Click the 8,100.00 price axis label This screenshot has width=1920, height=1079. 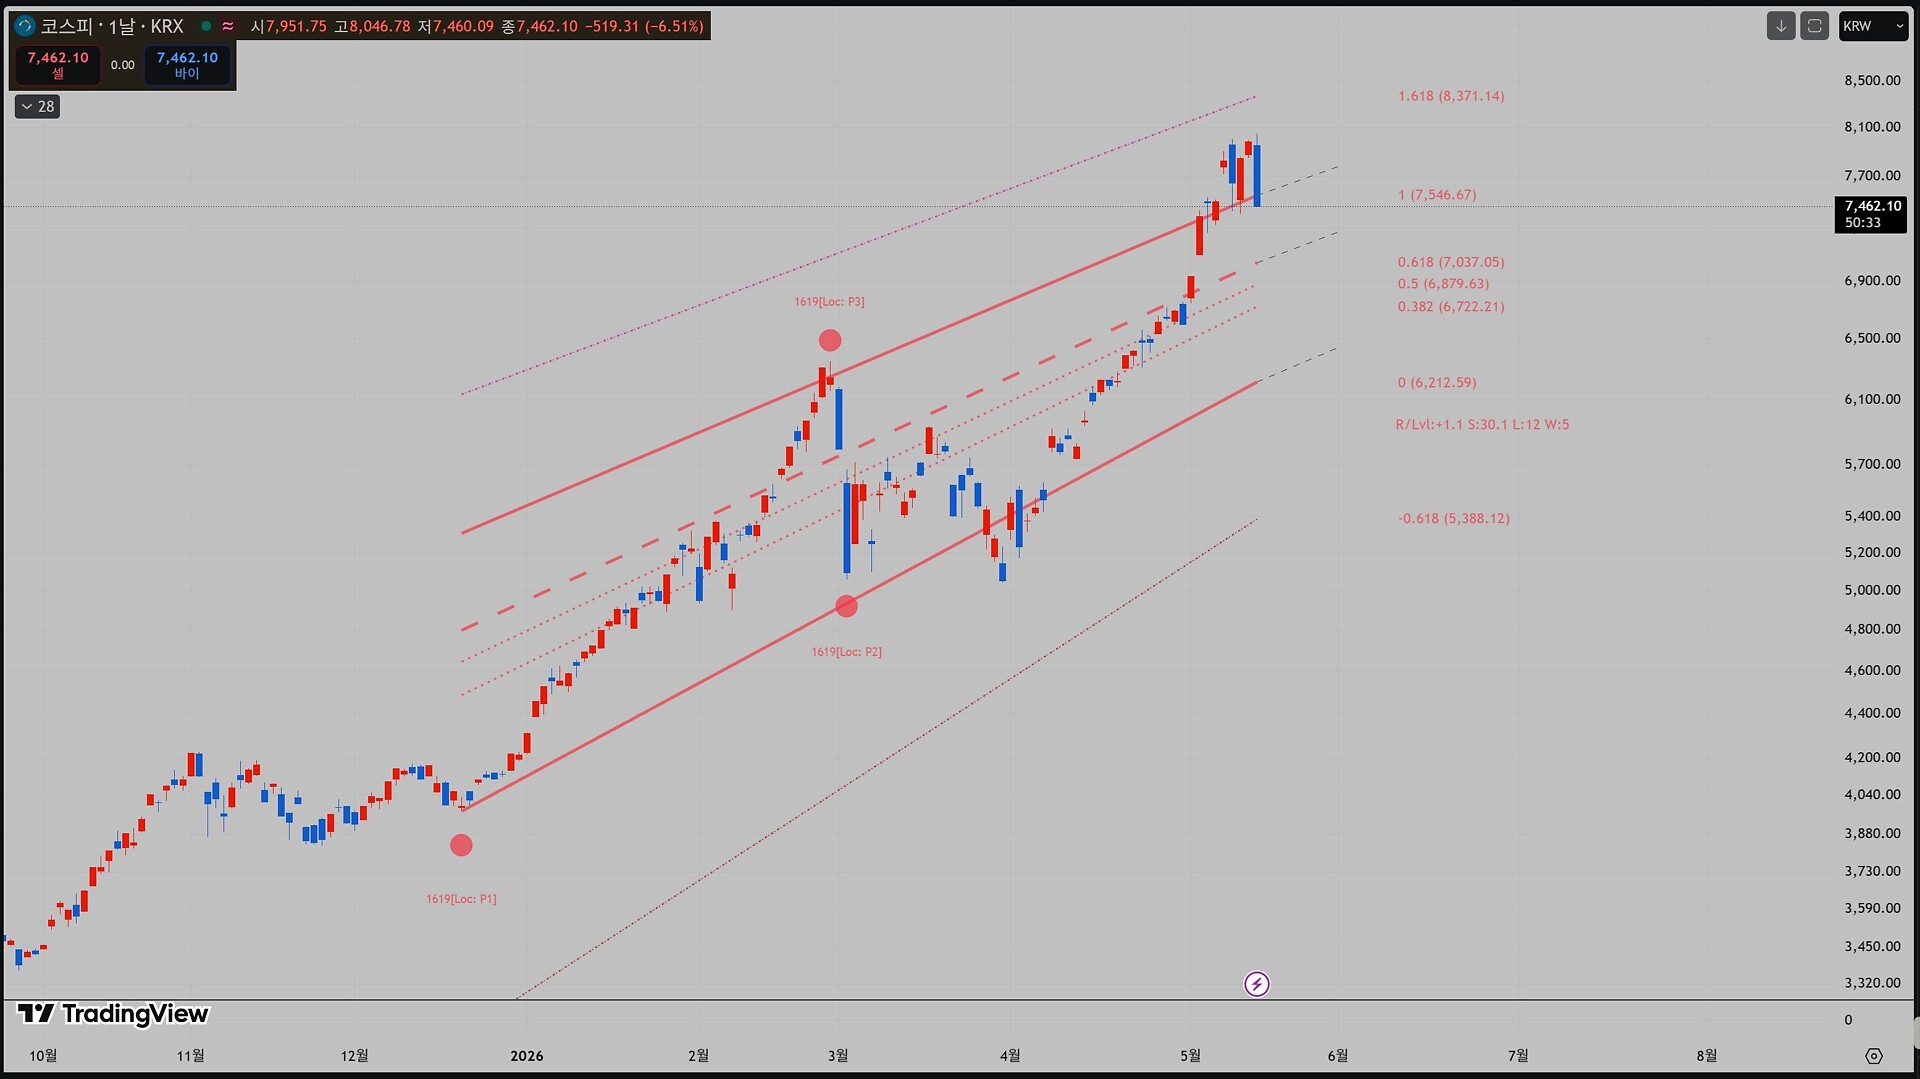[1872, 127]
